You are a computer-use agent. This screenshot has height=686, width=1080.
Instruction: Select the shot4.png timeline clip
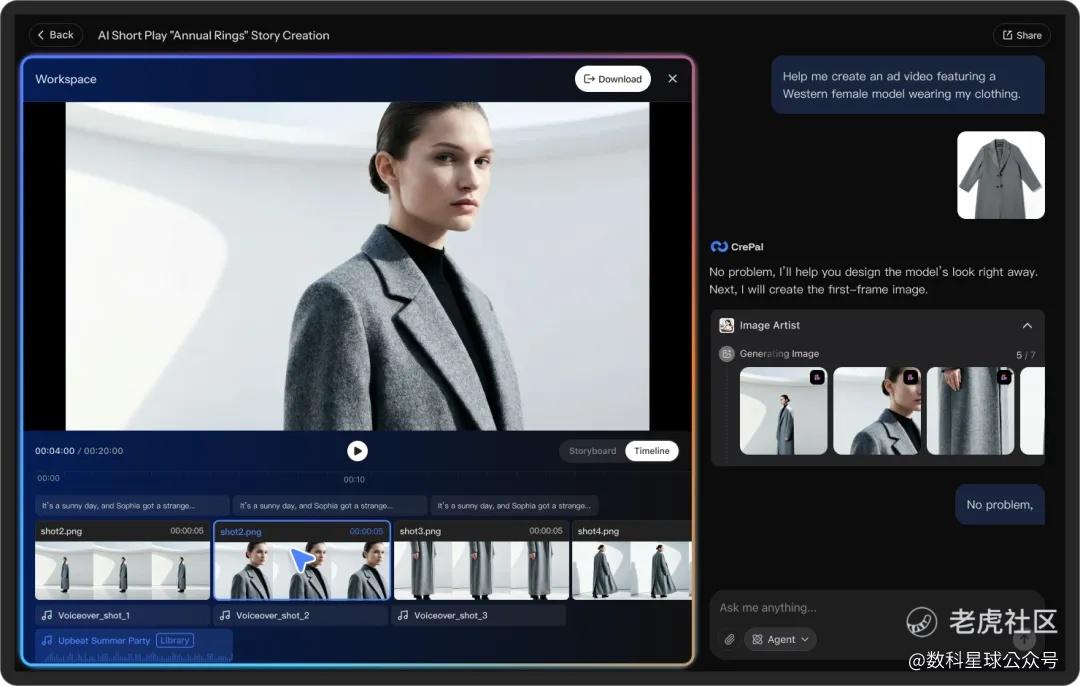[x=632, y=561]
